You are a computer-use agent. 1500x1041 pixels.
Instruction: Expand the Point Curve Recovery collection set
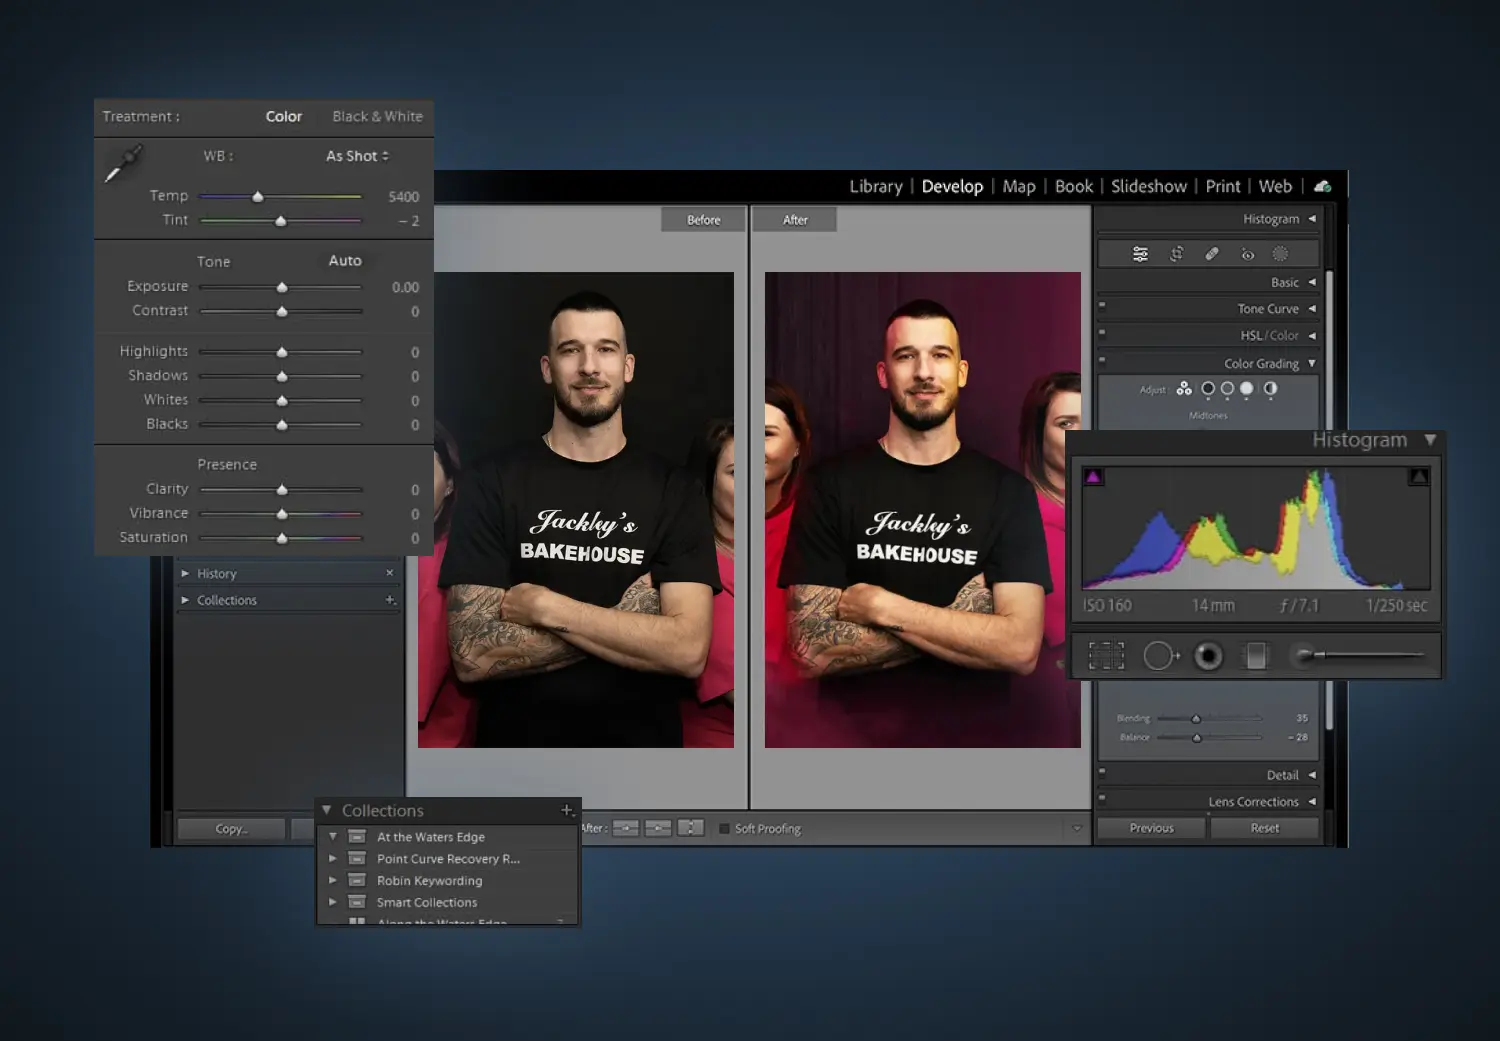click(333, 858)
